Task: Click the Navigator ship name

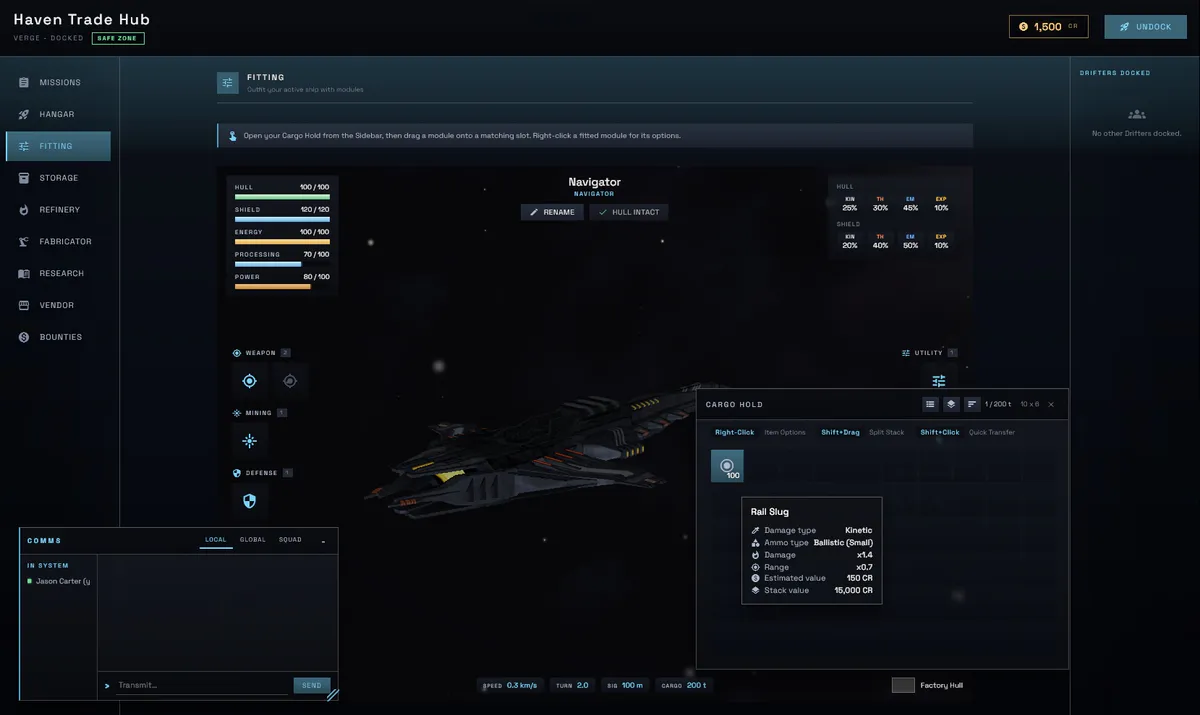Action: point(594,182)
